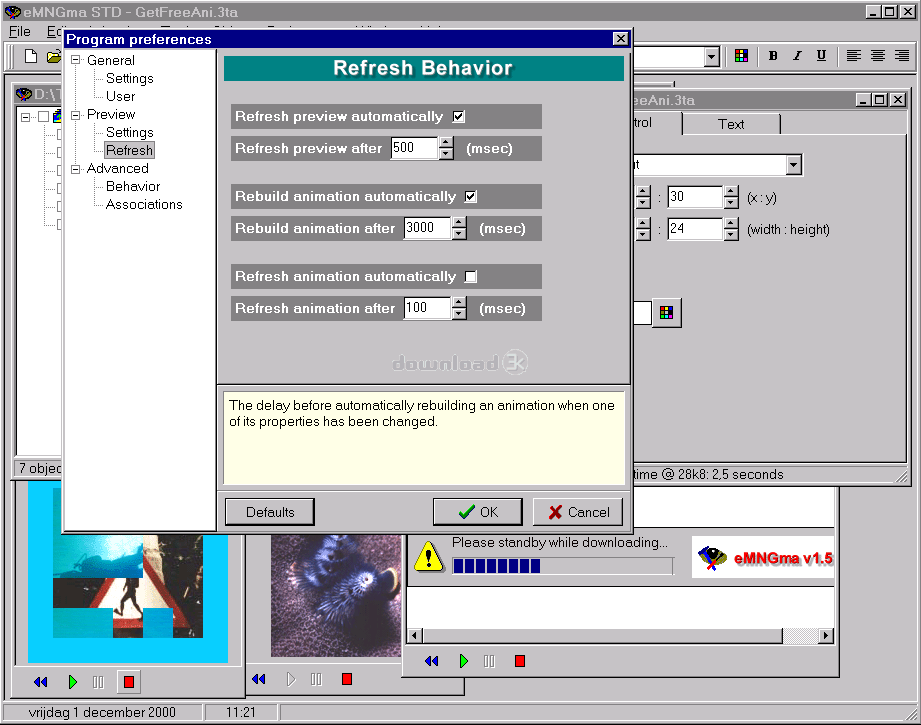This screenshot has width=921, height=725.
Task: Play the middle sea anemone preview
Action: tap(290, 680)
